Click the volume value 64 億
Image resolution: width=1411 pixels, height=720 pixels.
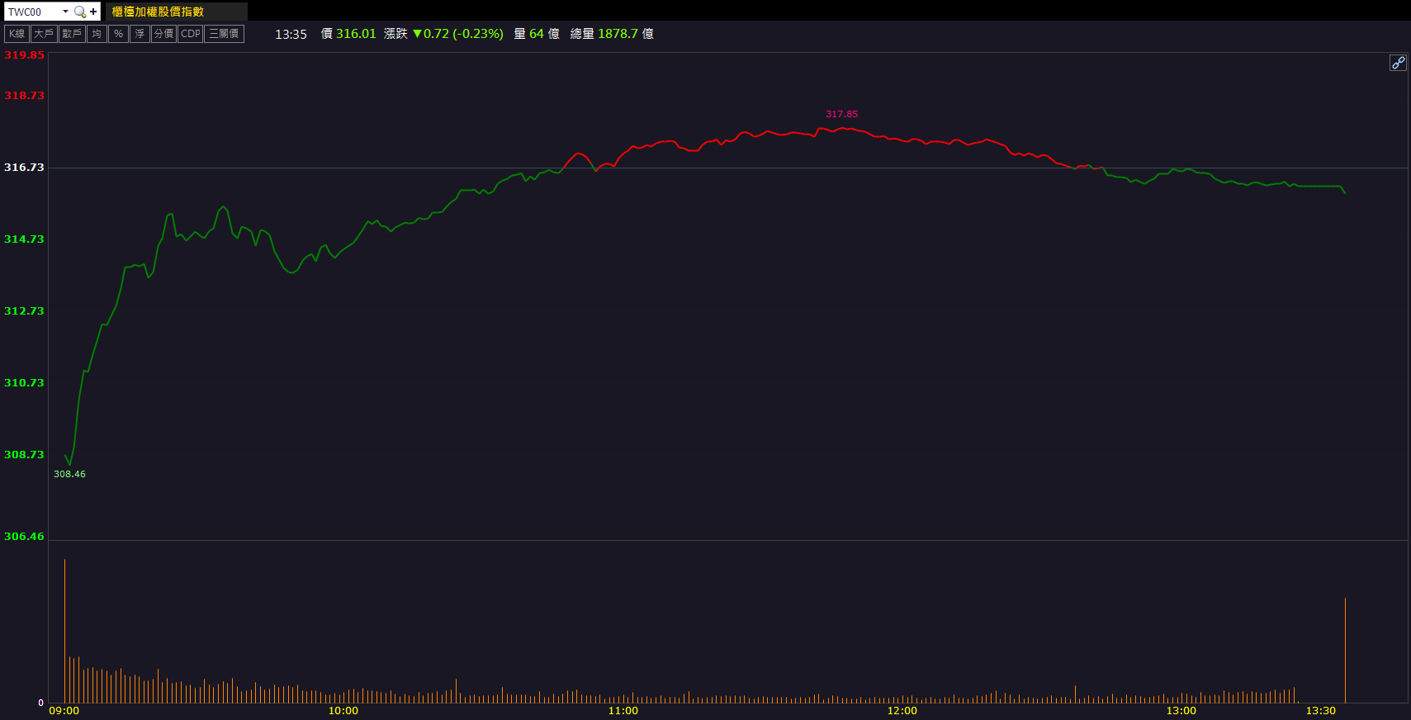(545, 34)
